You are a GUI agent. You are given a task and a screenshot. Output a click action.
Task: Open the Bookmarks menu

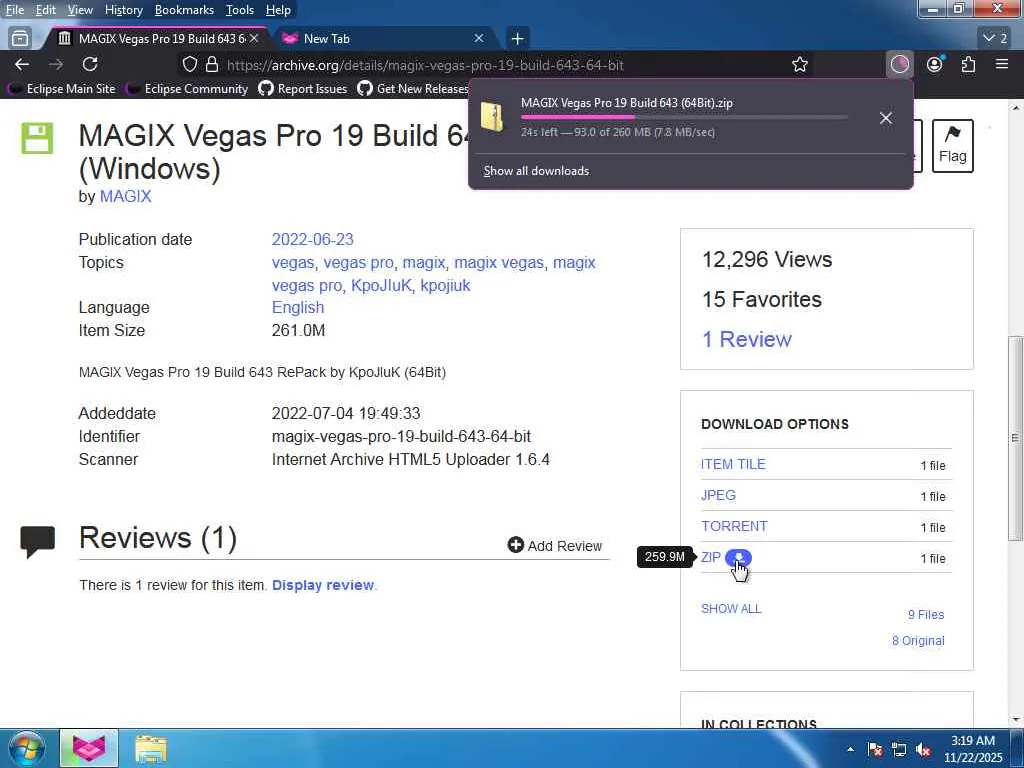[x=184, y=10]
